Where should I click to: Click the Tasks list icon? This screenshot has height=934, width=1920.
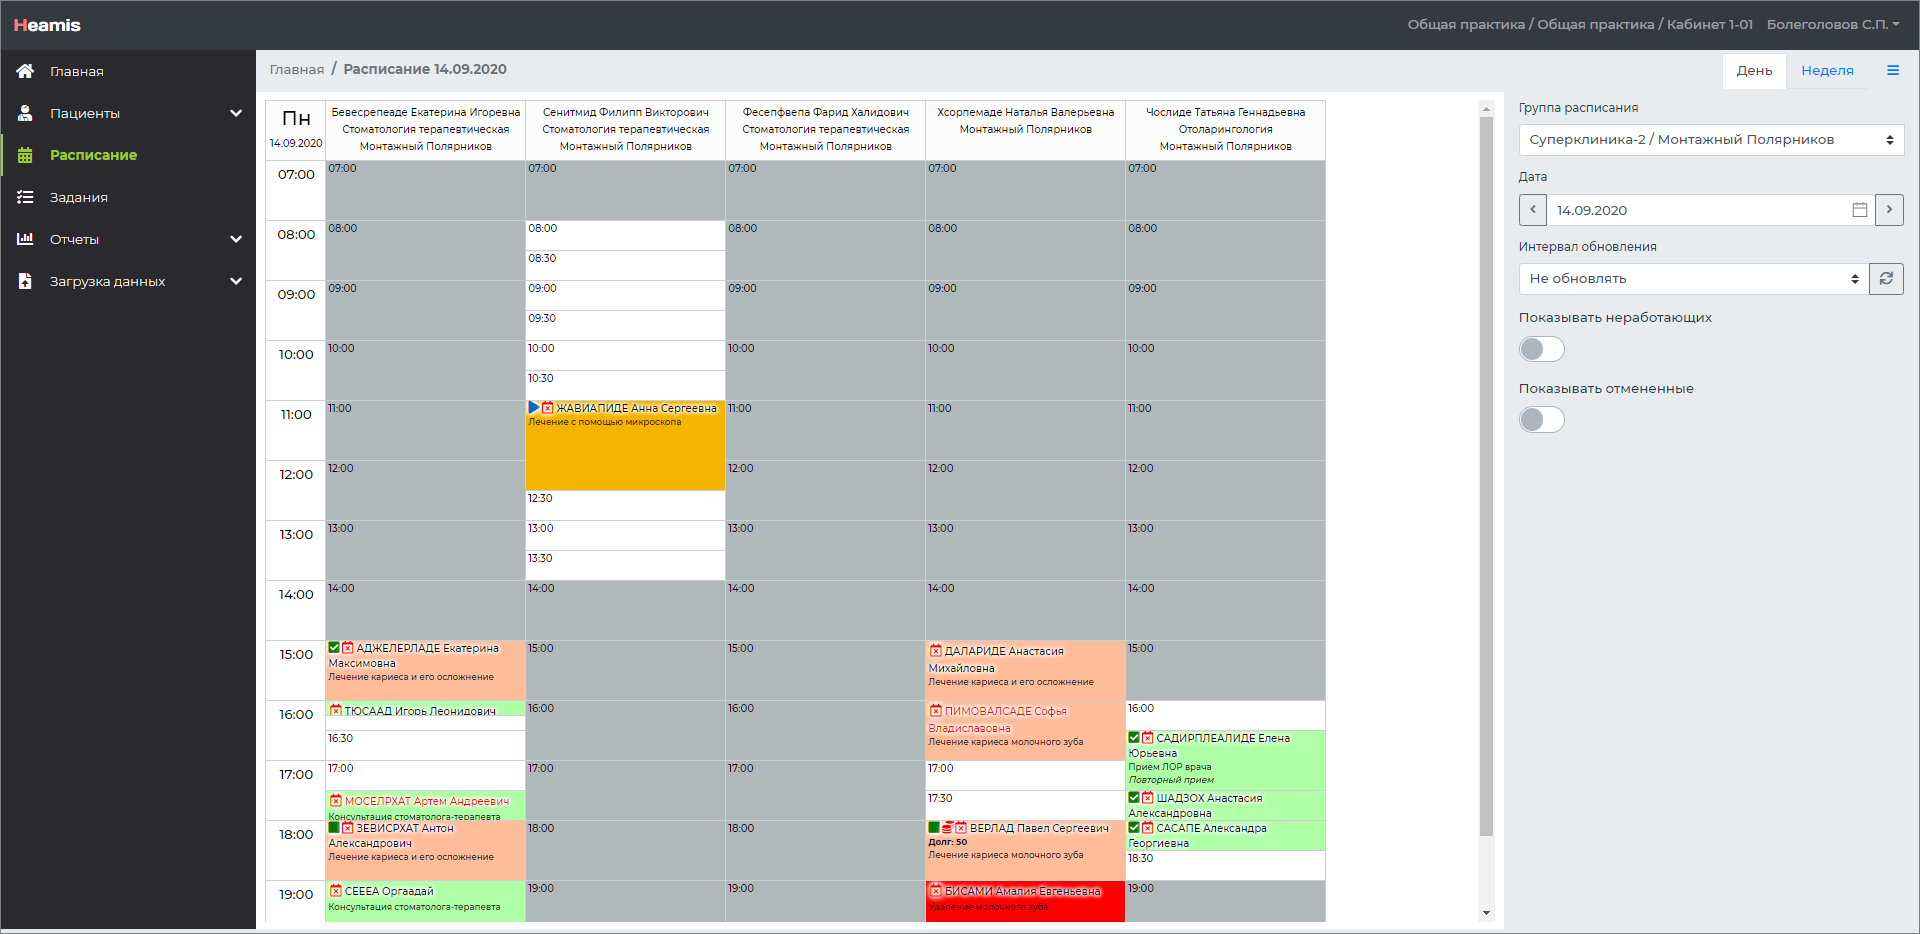25,197
